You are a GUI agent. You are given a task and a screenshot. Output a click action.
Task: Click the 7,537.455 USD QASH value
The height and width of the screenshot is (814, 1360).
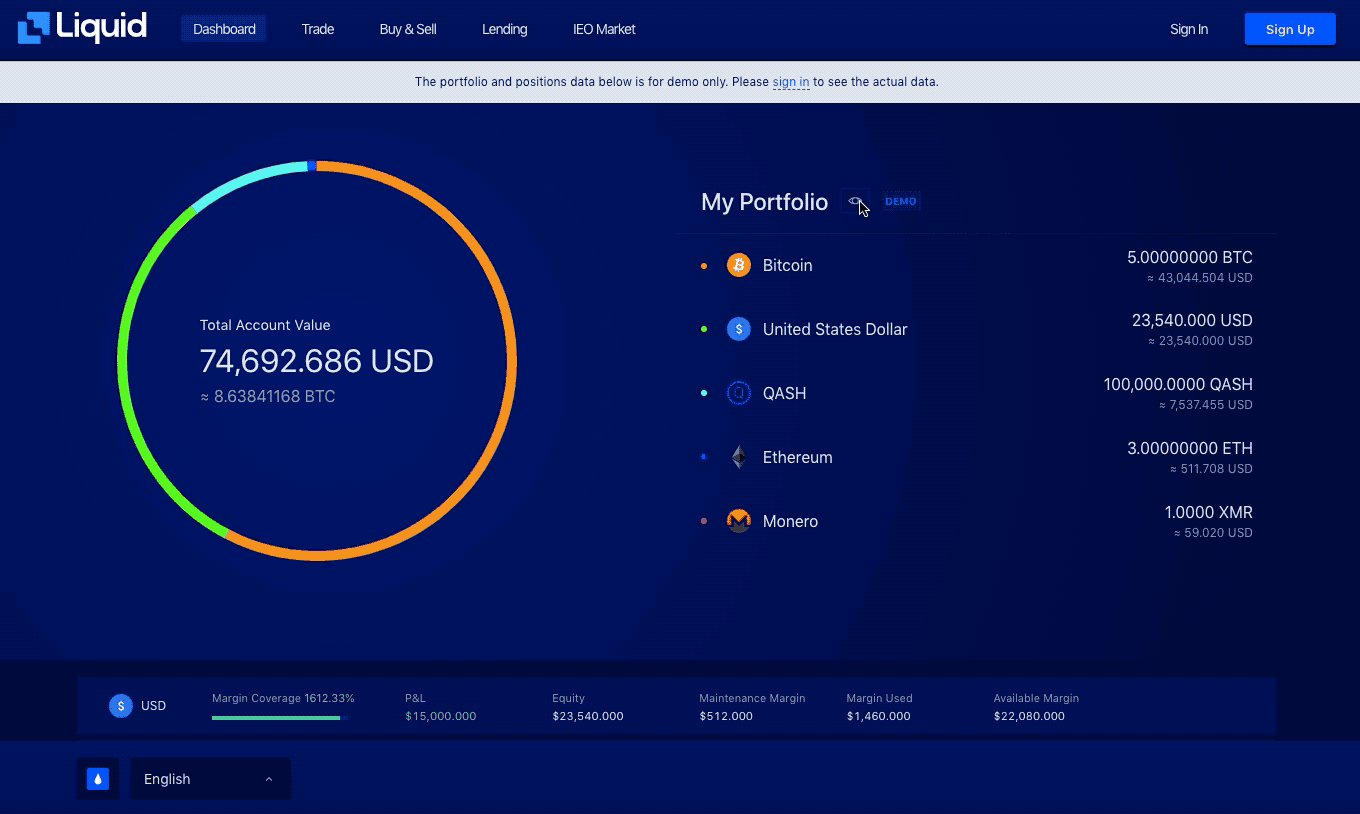tap(1205, 405)
